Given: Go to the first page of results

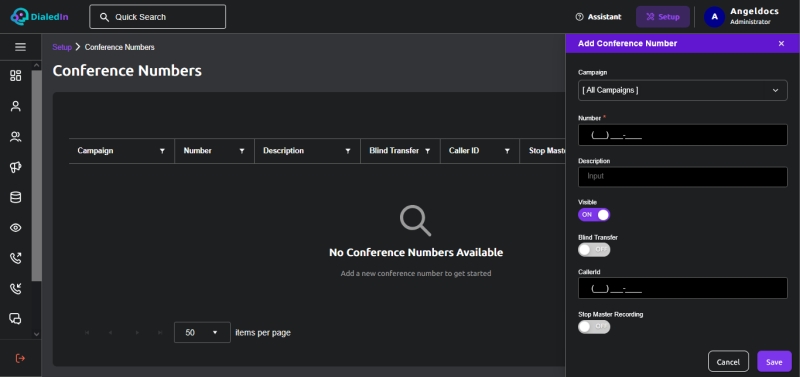Looking at the screenshot, I should pos(87,333).
